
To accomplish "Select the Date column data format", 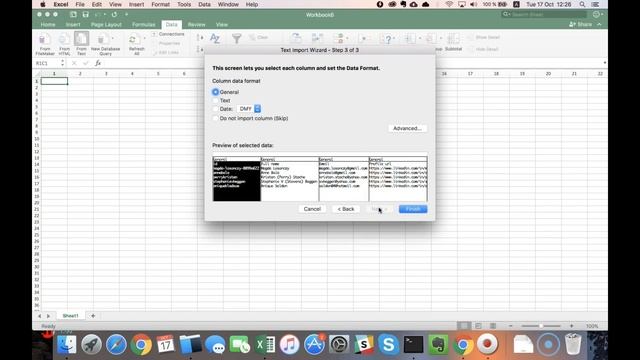I will (215, 109).
